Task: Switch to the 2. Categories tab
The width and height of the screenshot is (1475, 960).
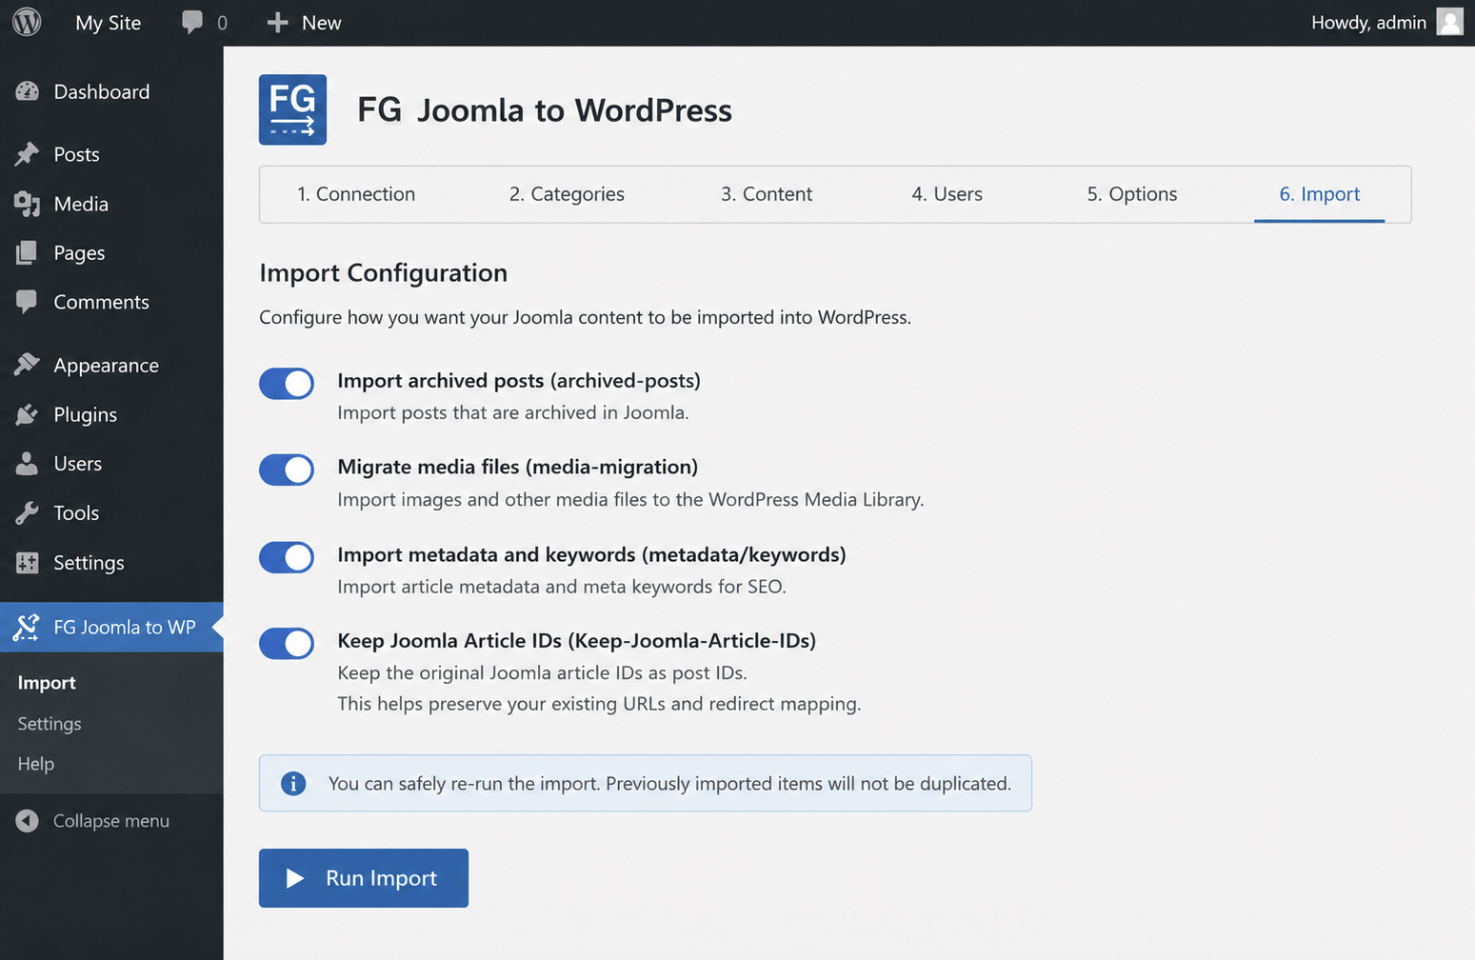Action: [567, 194]
